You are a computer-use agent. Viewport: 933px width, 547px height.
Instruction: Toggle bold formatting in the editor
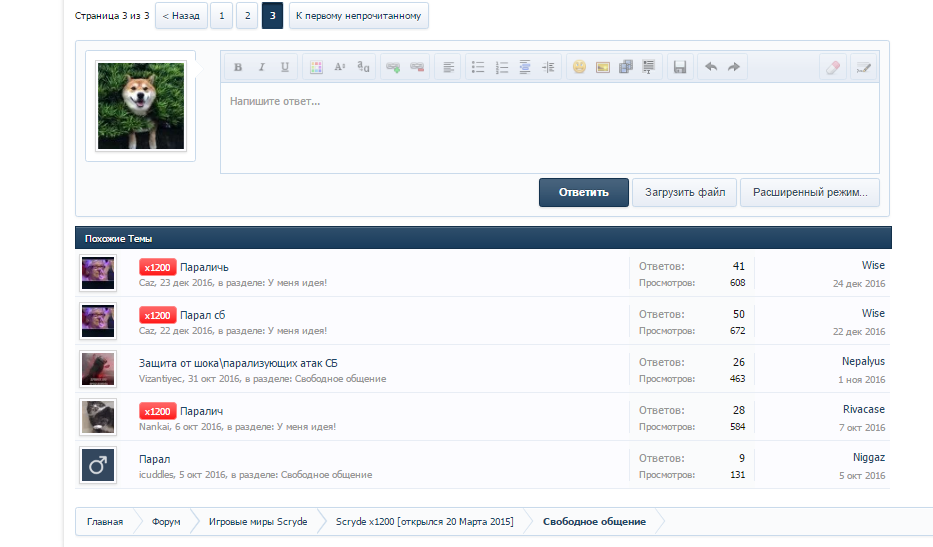tap(238, 67)
